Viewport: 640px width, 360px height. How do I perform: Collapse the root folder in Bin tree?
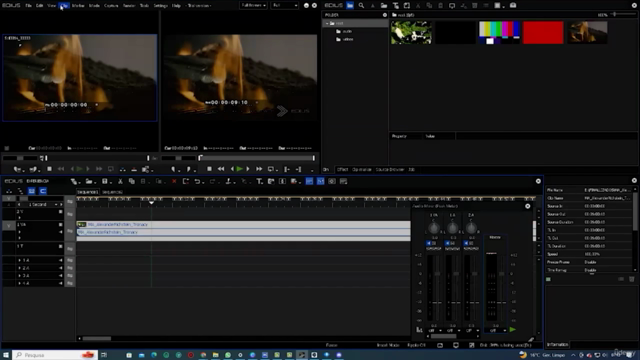pos(327,23)
